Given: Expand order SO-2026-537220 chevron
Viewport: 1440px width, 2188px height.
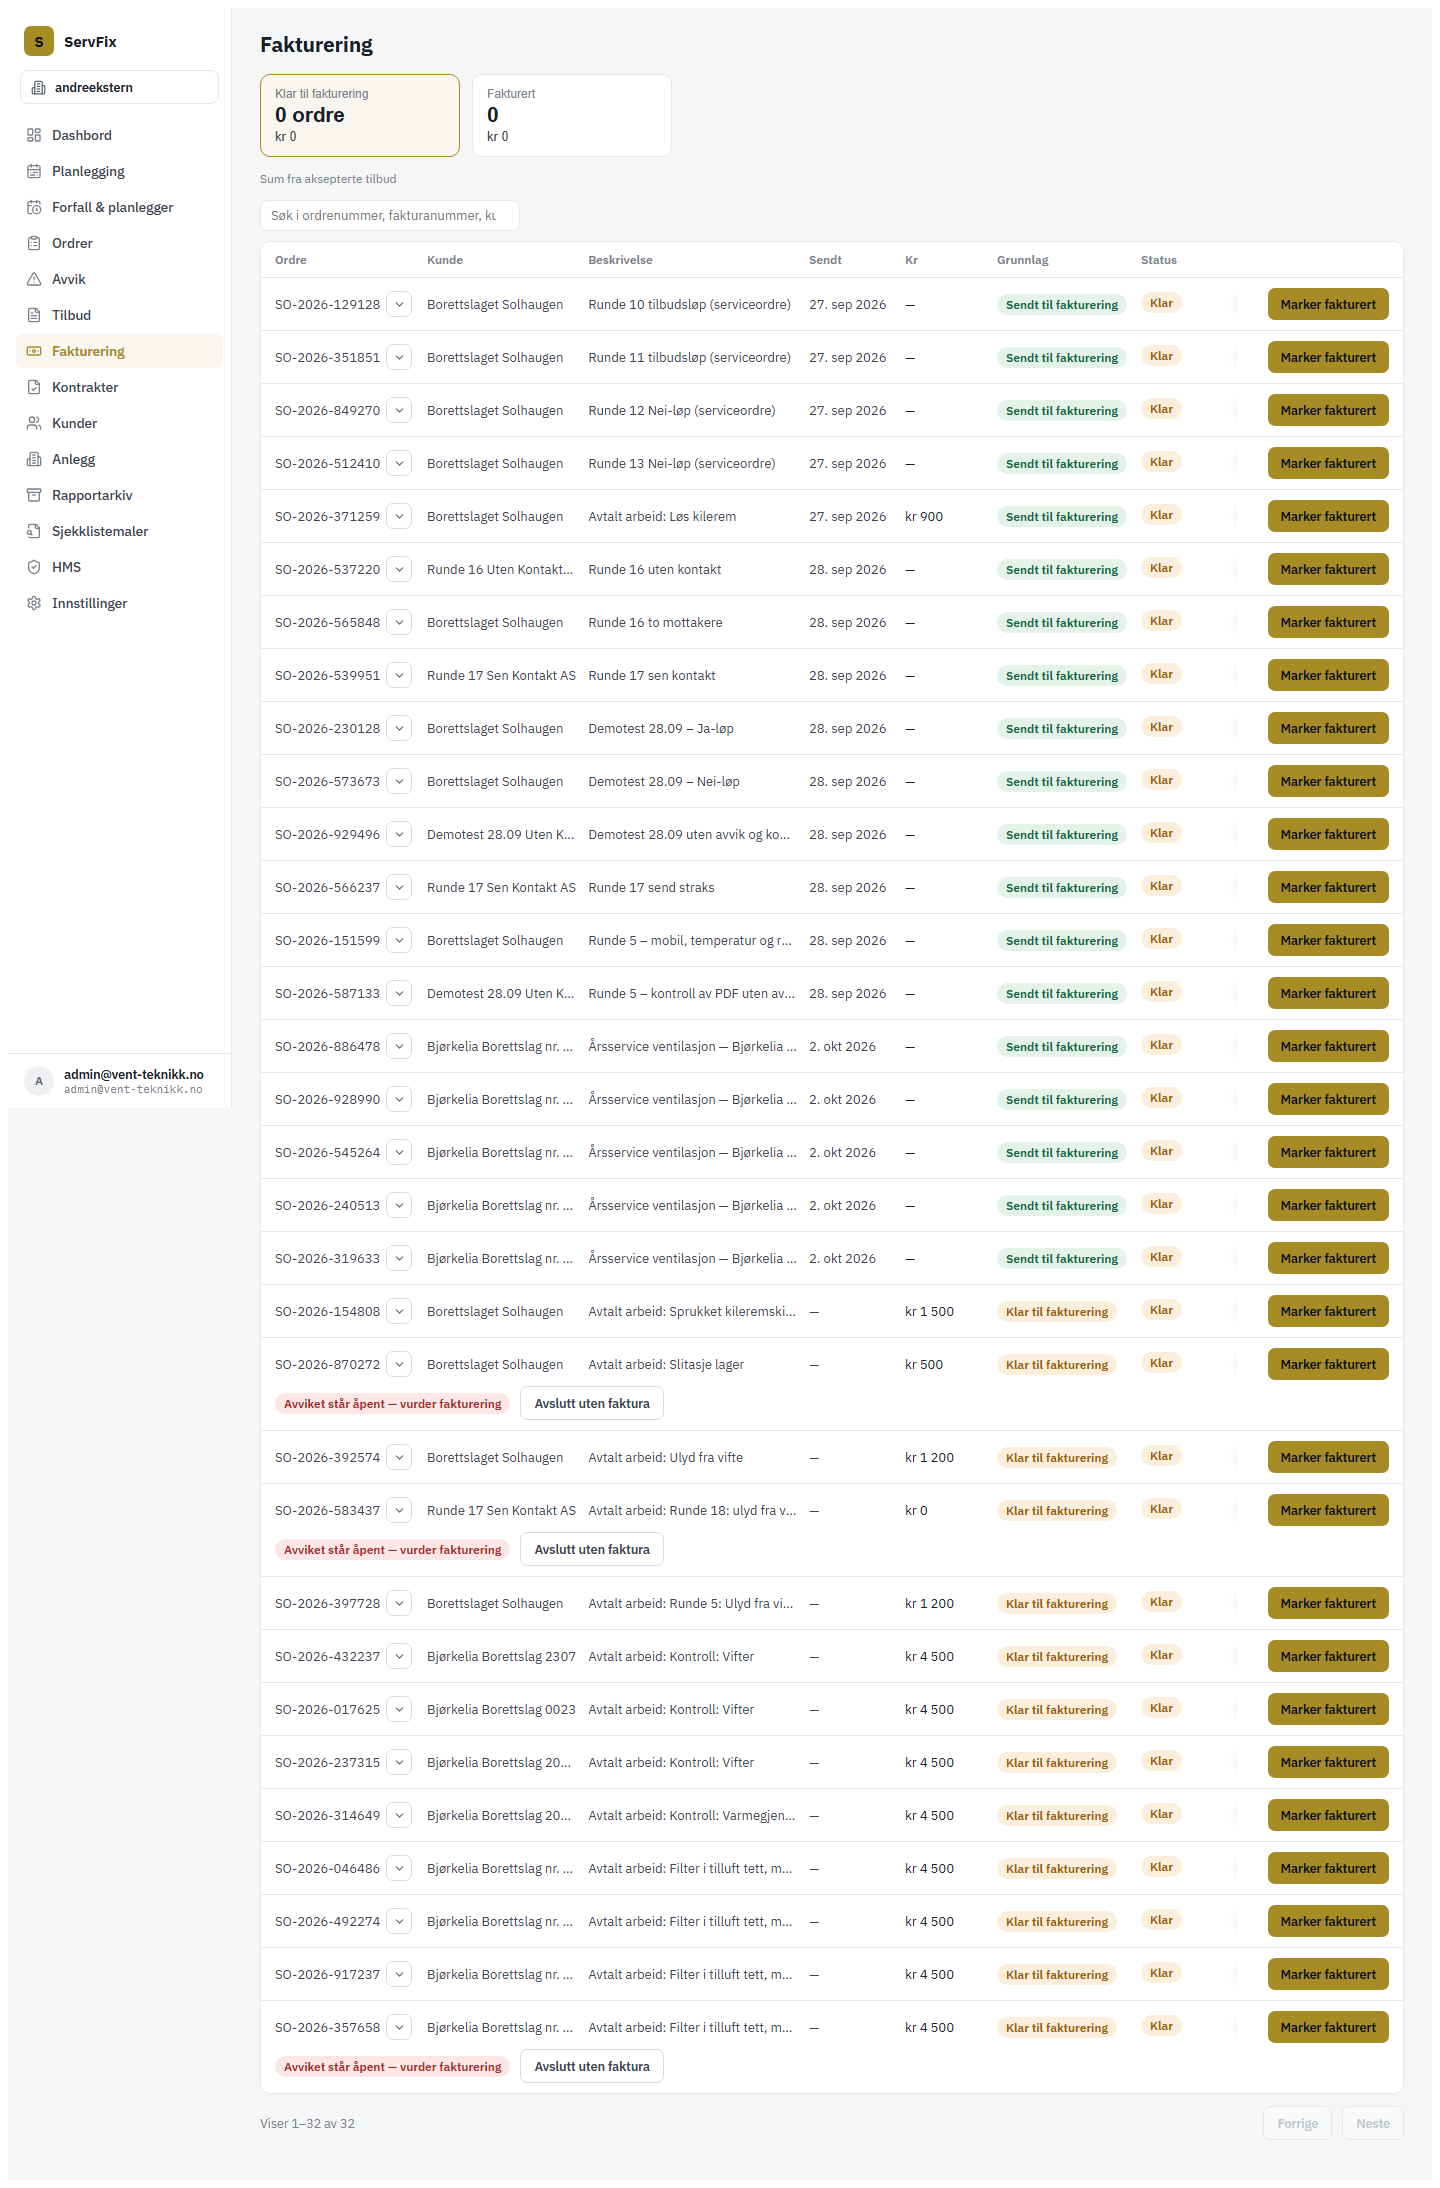Looking at the screenshot, I should 399,569.
